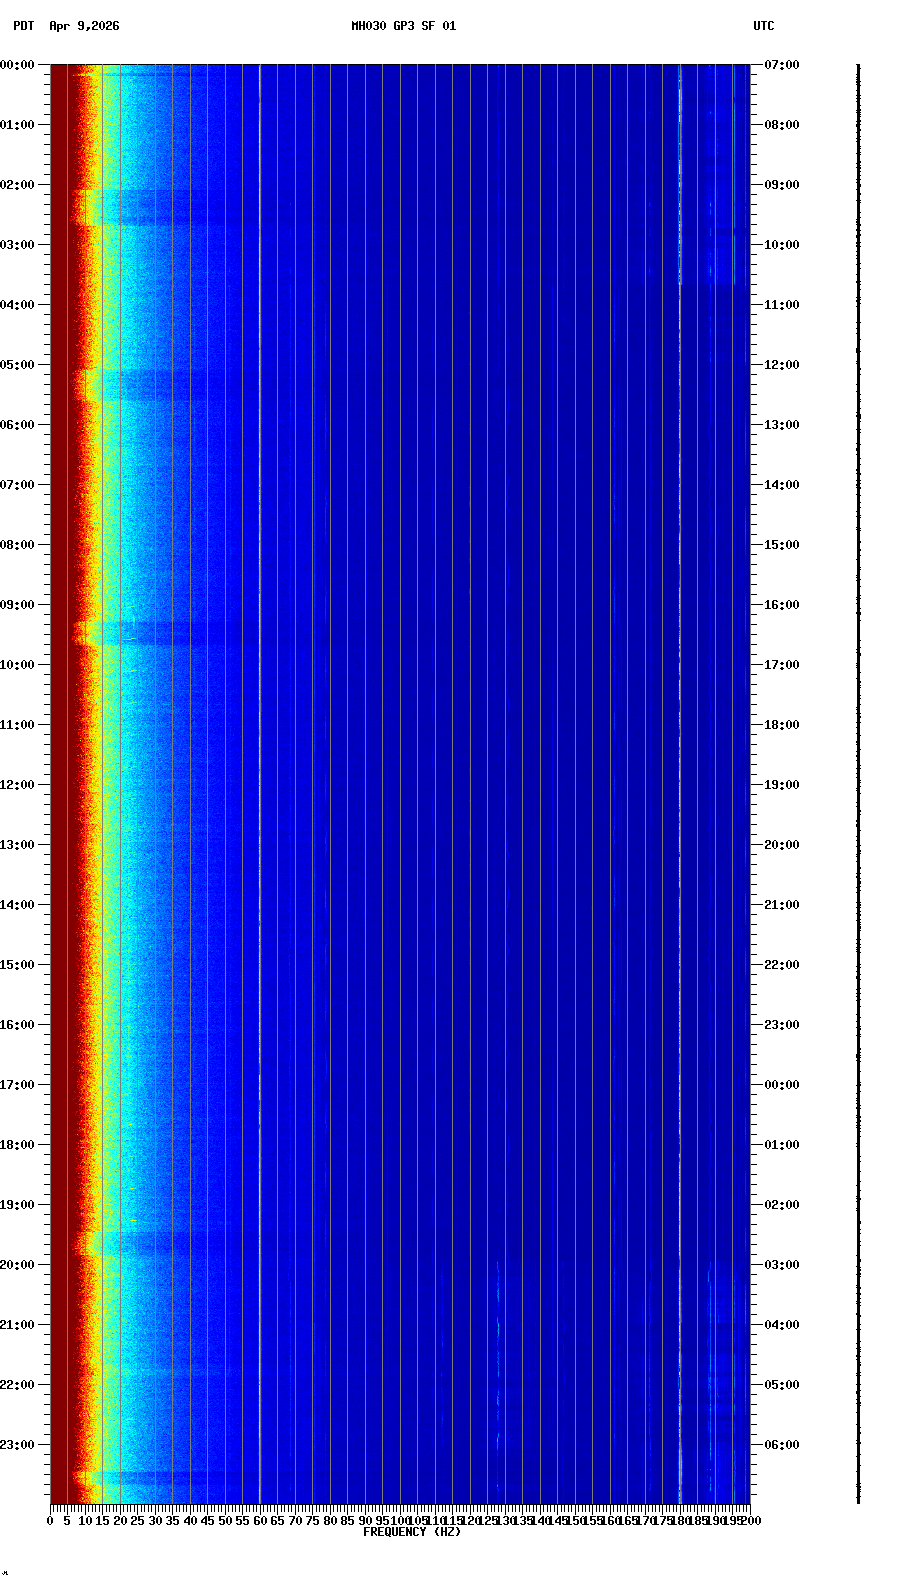Click the 200 Hz frequency tick label
This screenshot has width=902, height=1584.
751,1521
